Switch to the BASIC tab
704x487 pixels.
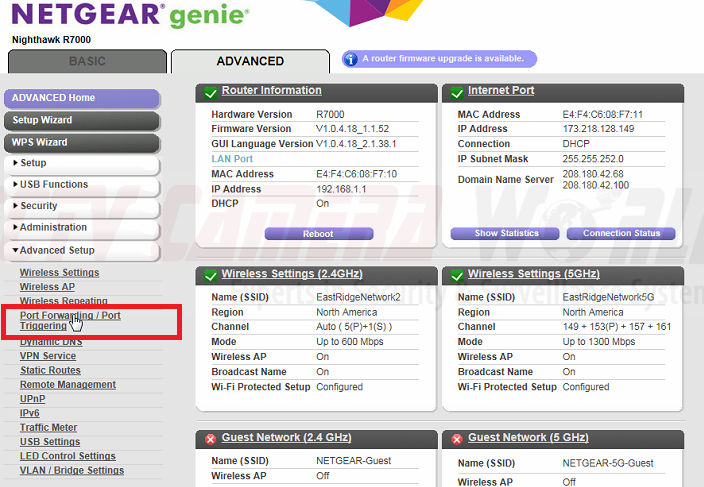click(87, 61)
